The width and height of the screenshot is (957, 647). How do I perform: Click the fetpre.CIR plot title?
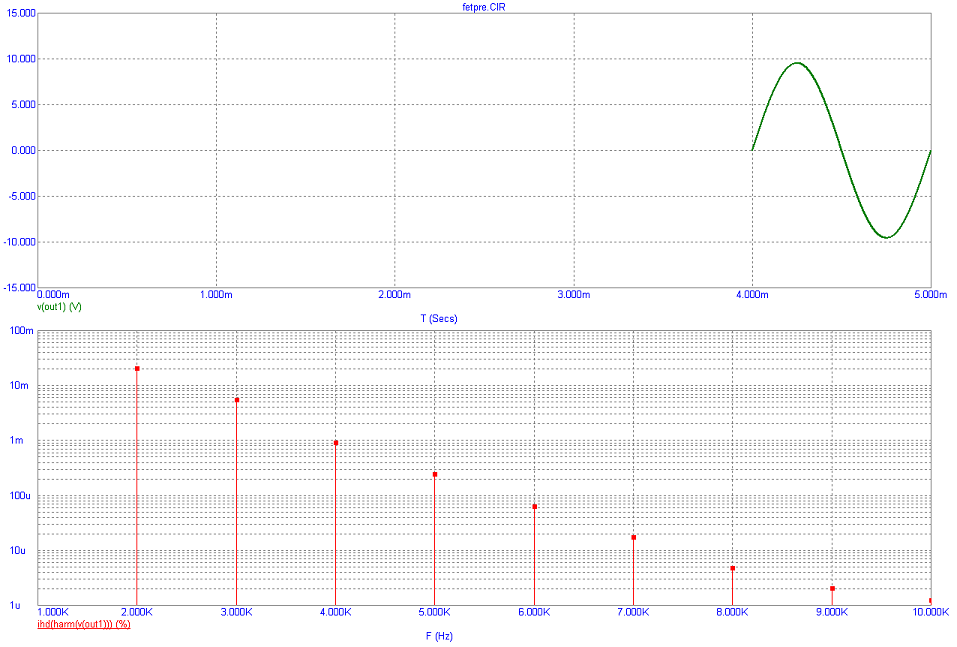pos(483,7)
